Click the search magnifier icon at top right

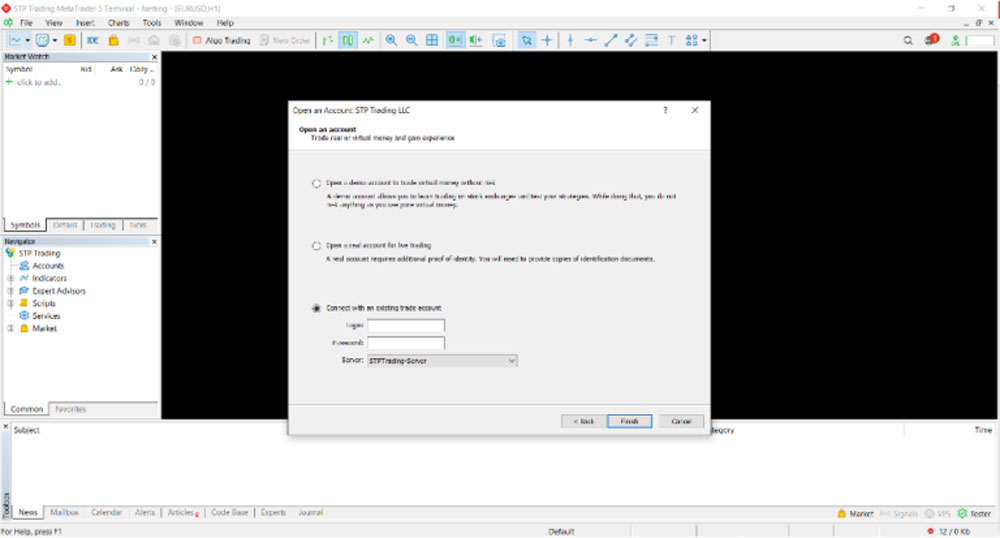908,40
